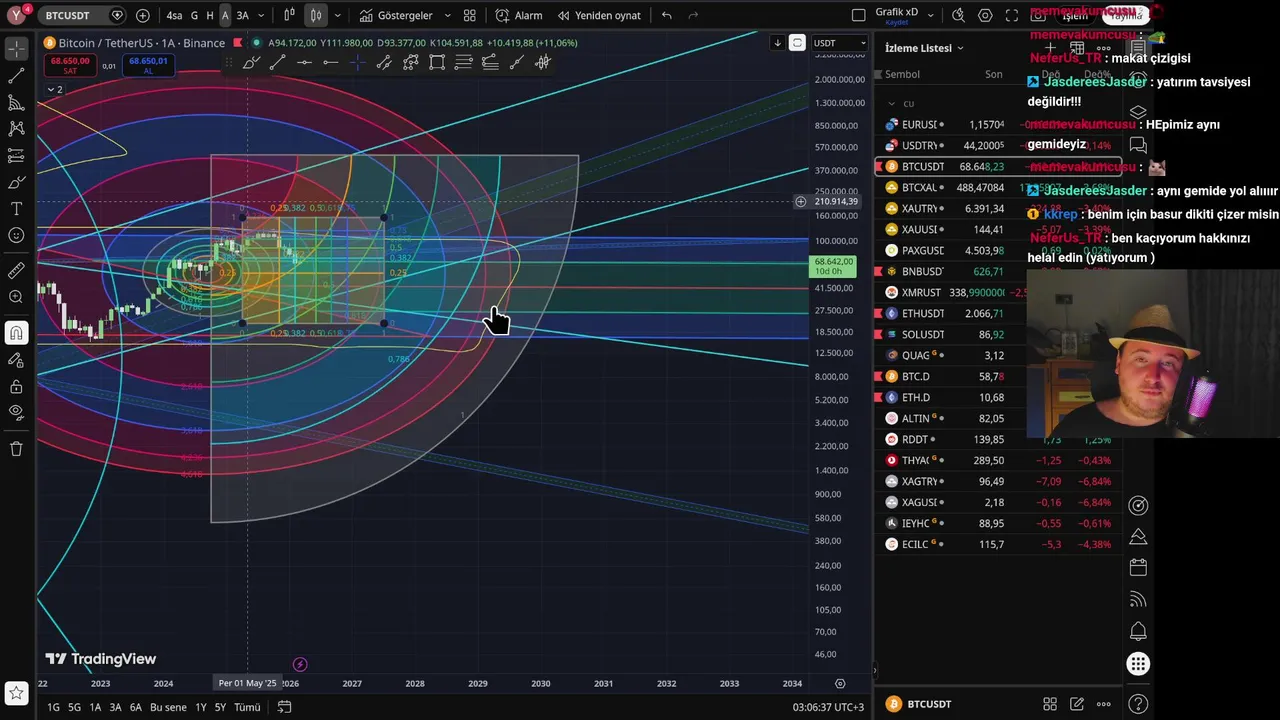The height and width of the screenshot is (720, 1280).
Task: Open the forecasting and measurement tools
Action: pos(16,156)
